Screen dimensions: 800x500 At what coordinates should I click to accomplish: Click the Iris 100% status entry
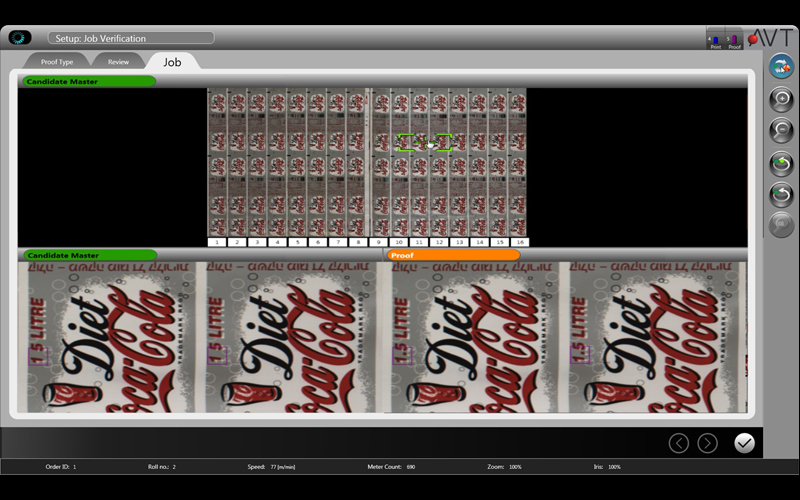coord(607,467)
